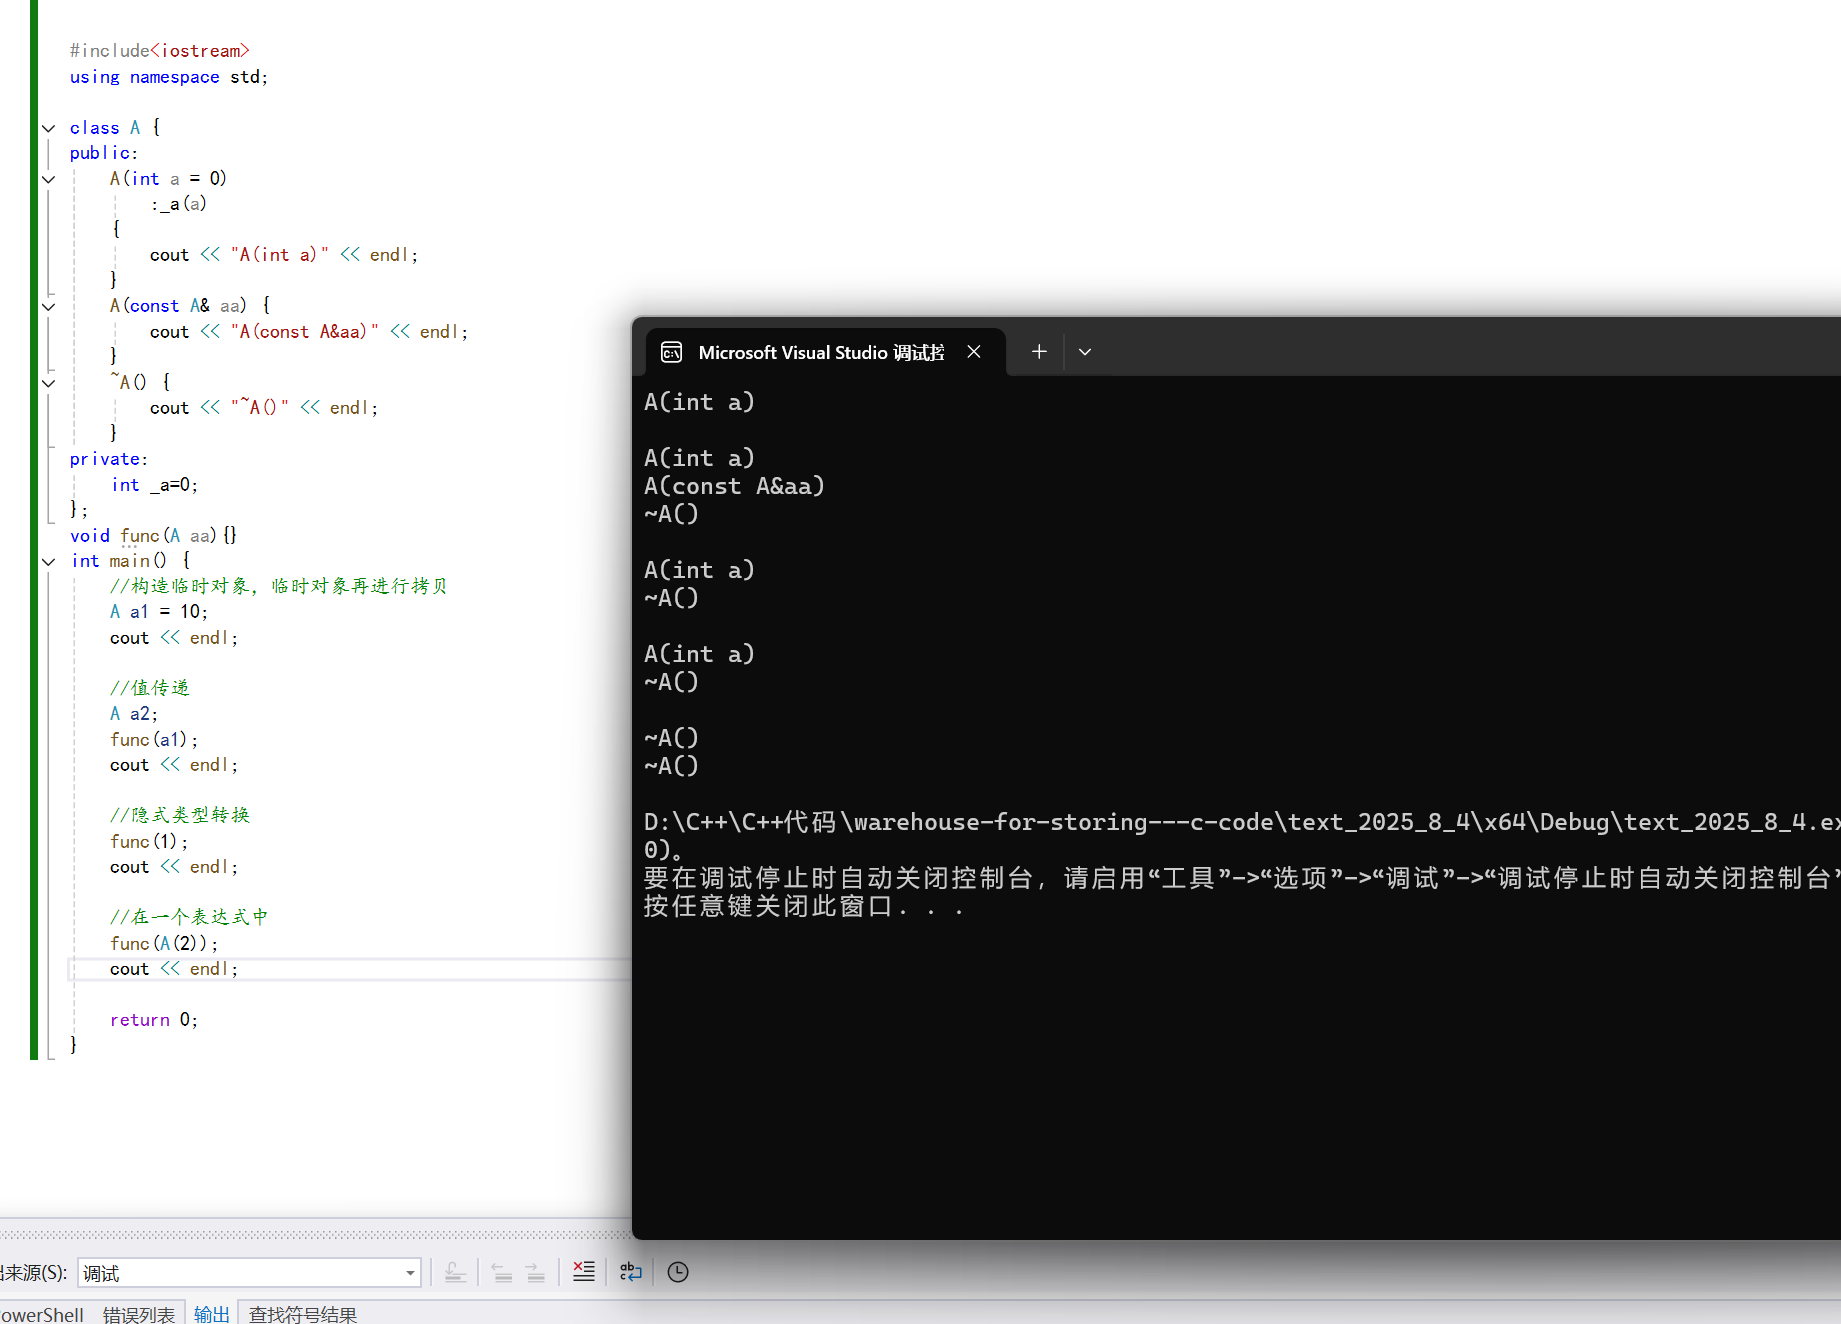Click the 'func(1);' implicit conversion line

(149, 842)
